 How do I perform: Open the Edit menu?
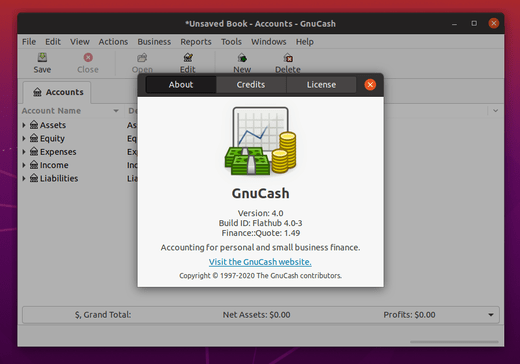point(53,42)
